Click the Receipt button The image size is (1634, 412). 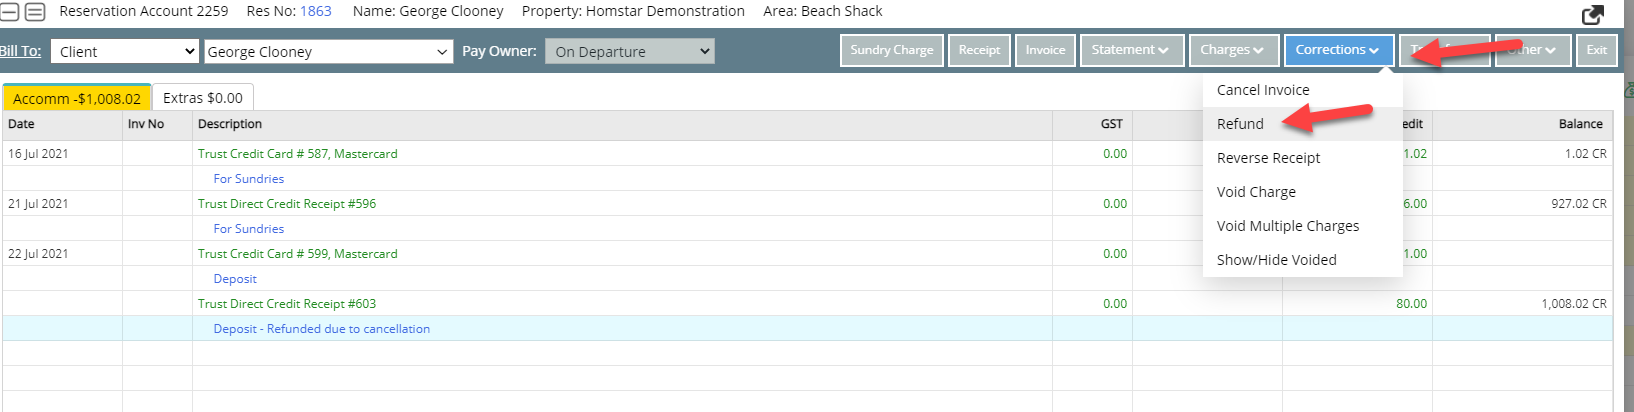[x=979, y=50]
